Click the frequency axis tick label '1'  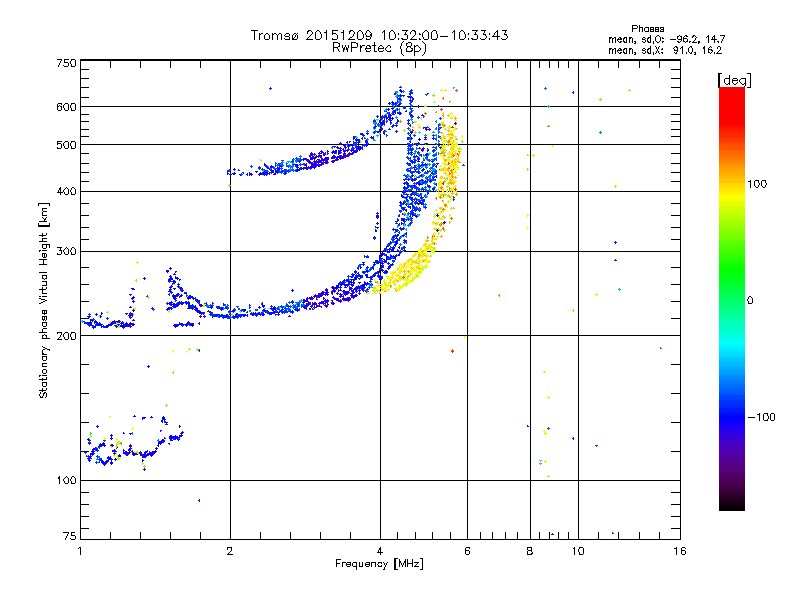click(x=80, y=551)
